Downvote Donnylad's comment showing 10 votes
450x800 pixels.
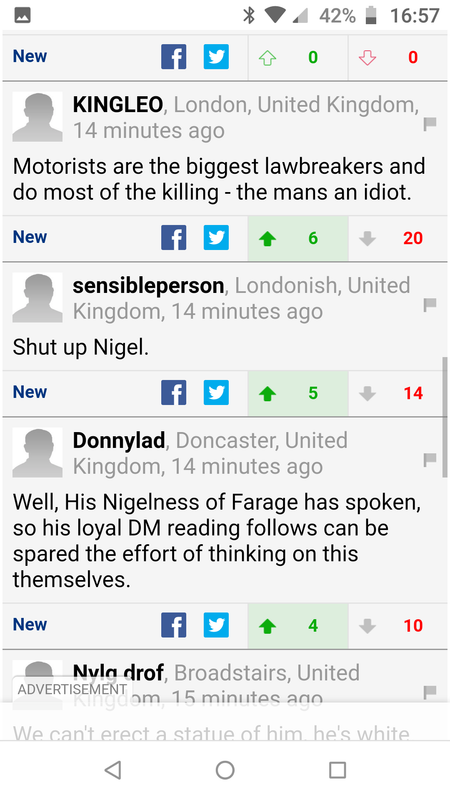(367, 626)
